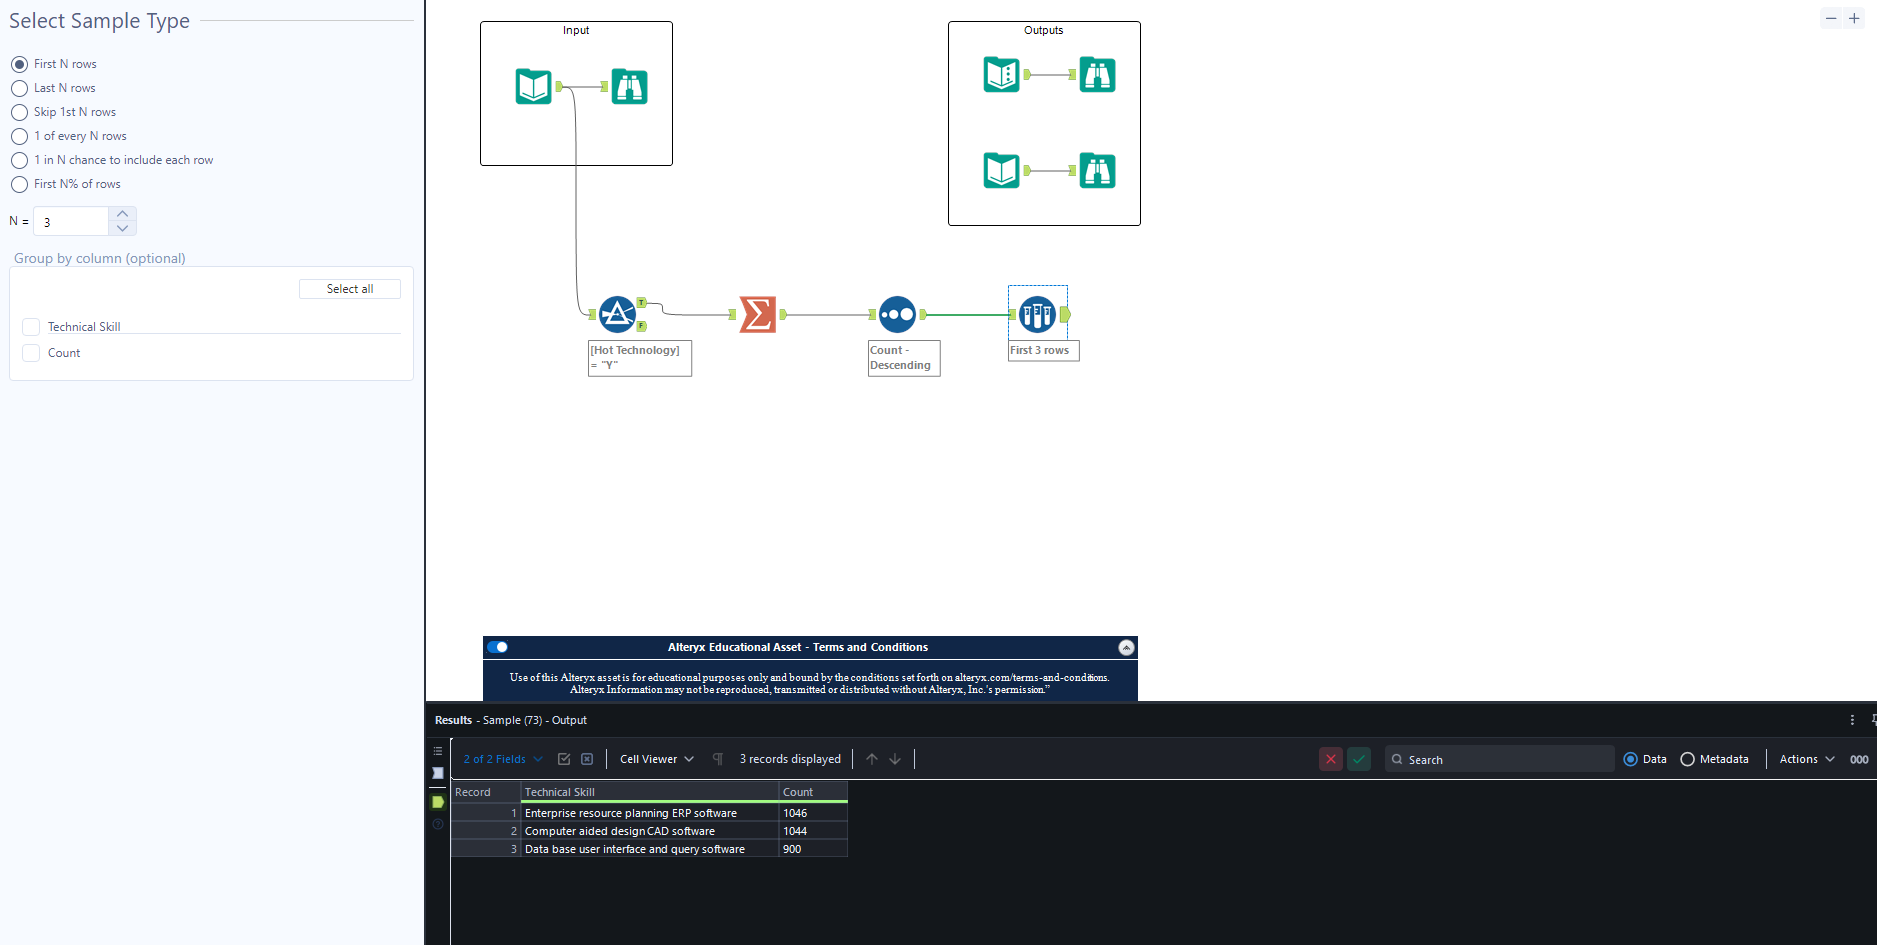This screenshot has width=1877, height=945.
Task: Click the Input container title
Action: click(576, 30)
